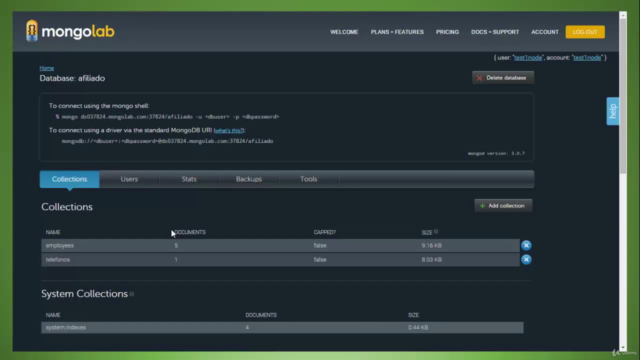
Task: Switch to the Backups tab
Action: (x=249, y=179)
